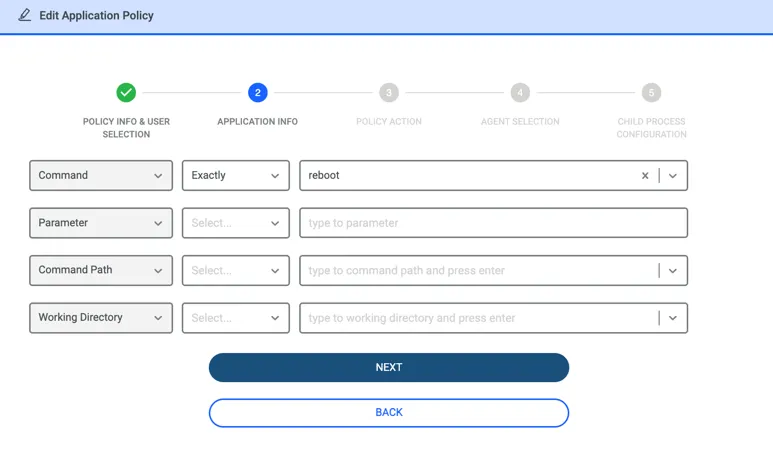773x470 pixels.
Task: Open the Working Directory type dropdown
Action: click(x=101, y=318)
